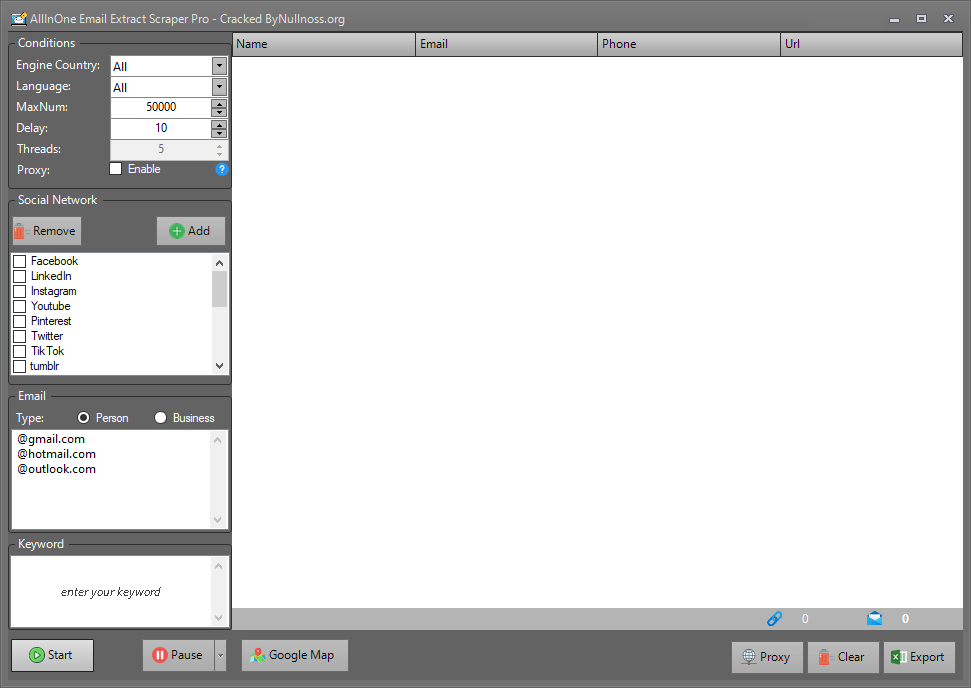The width and height of the screenshot is (971, 688).
Task: Decrease the Delay value
Action: (219, 133)
